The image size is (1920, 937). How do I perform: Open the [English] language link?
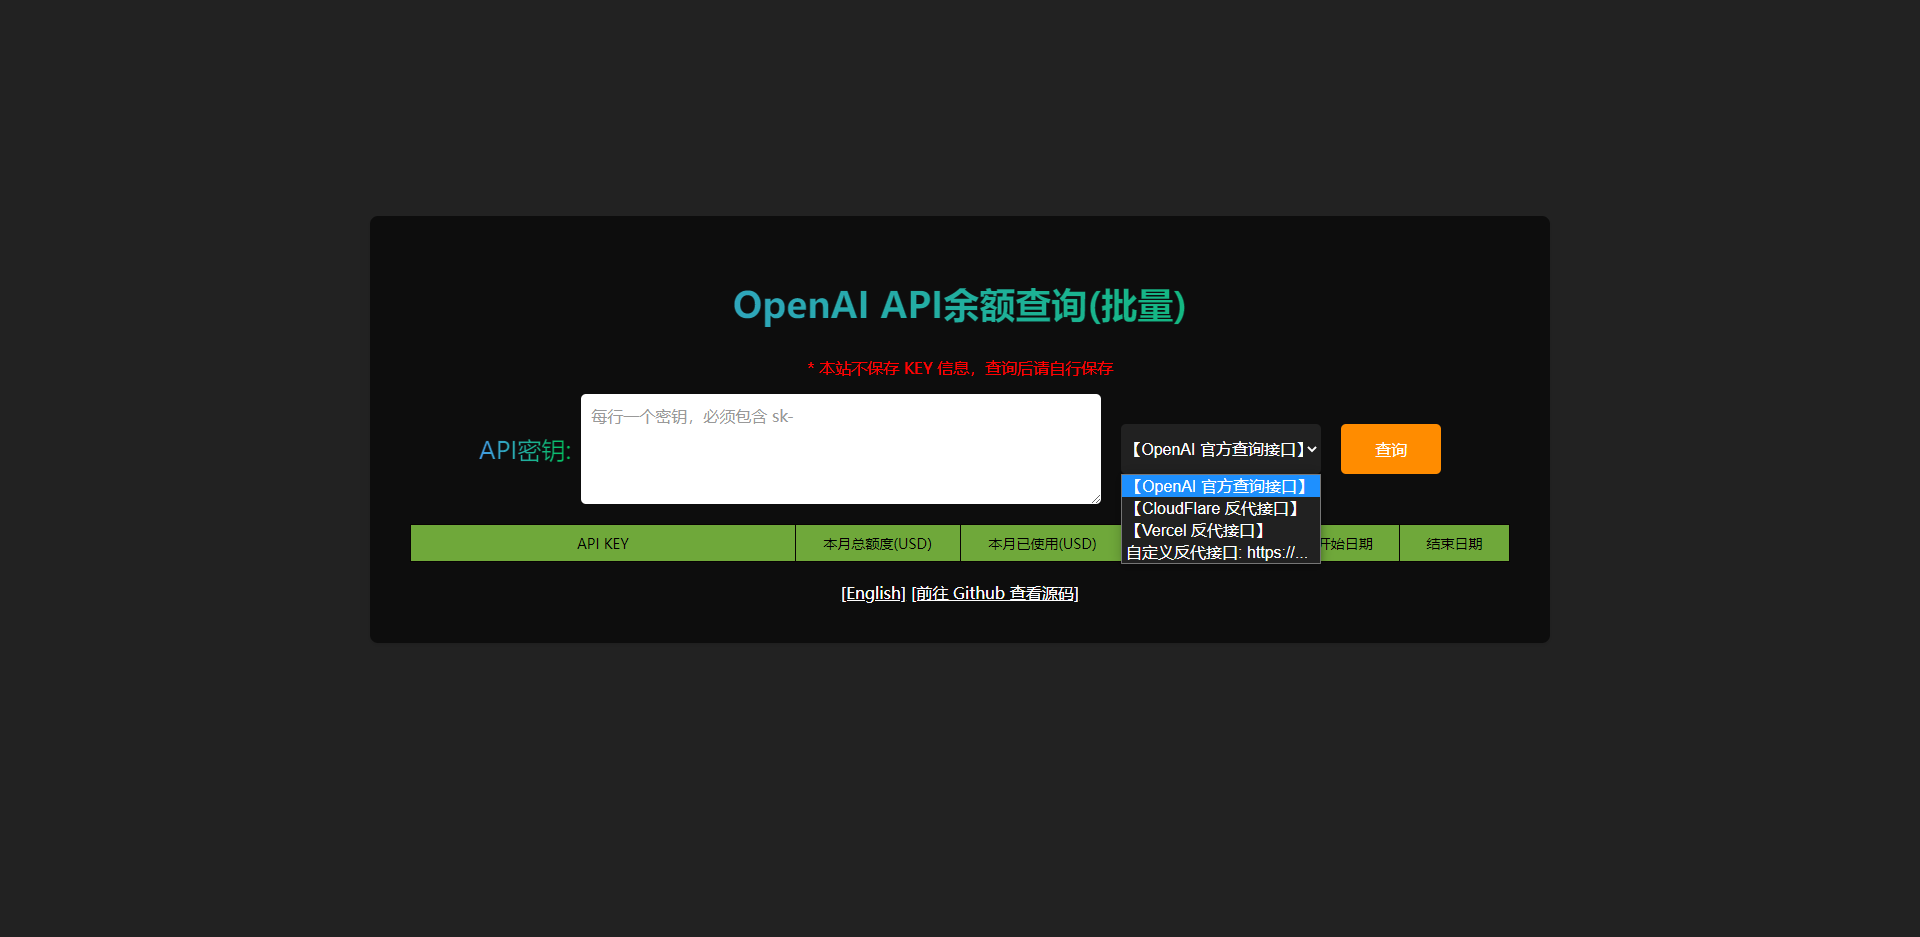(872, 592)
